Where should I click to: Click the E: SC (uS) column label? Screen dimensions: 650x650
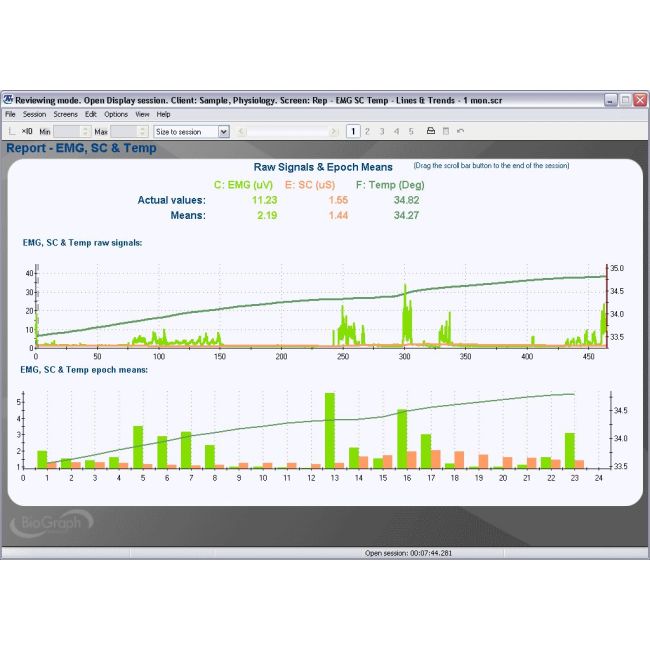tap(310, 185)
